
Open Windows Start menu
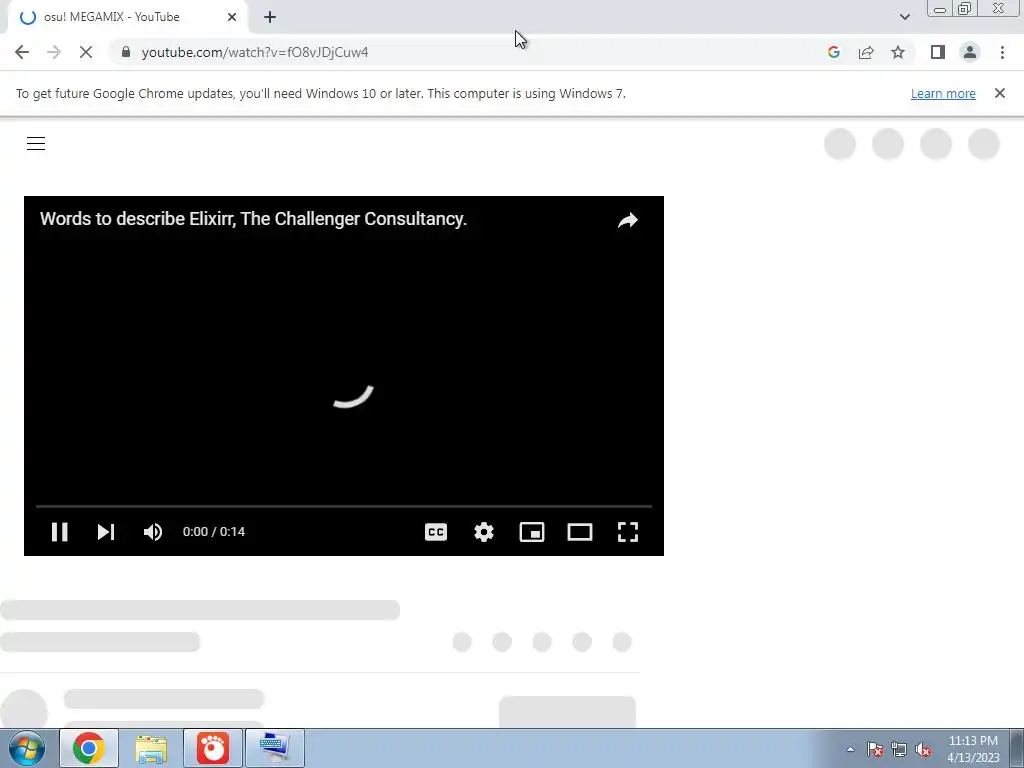(27, 748)
